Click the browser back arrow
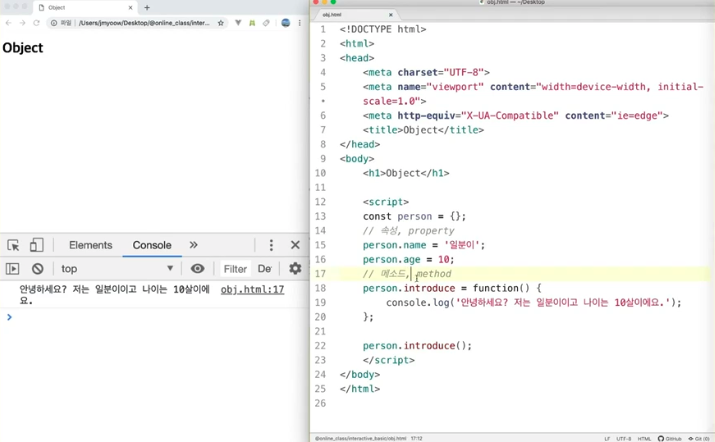The image size is (715, 442). point(8,23)
